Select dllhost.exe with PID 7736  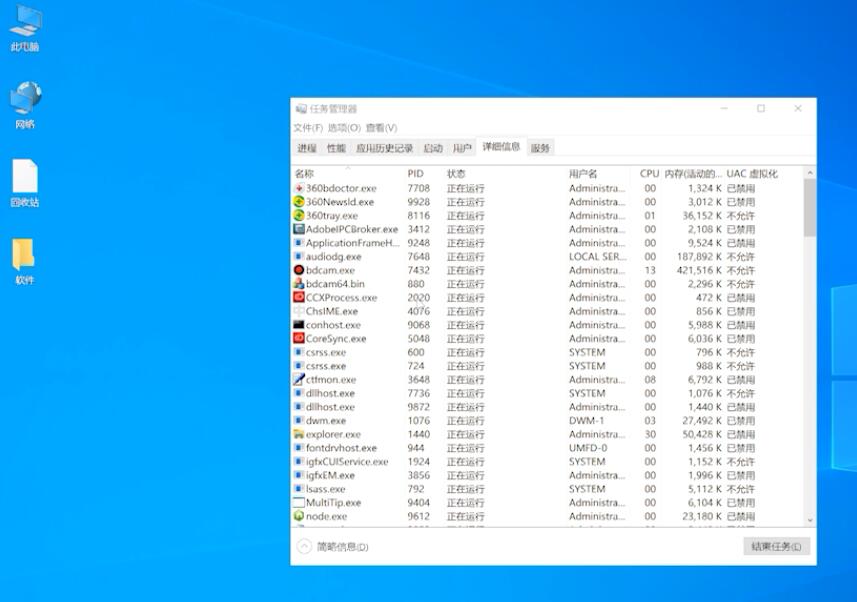[x=548, y=393]
